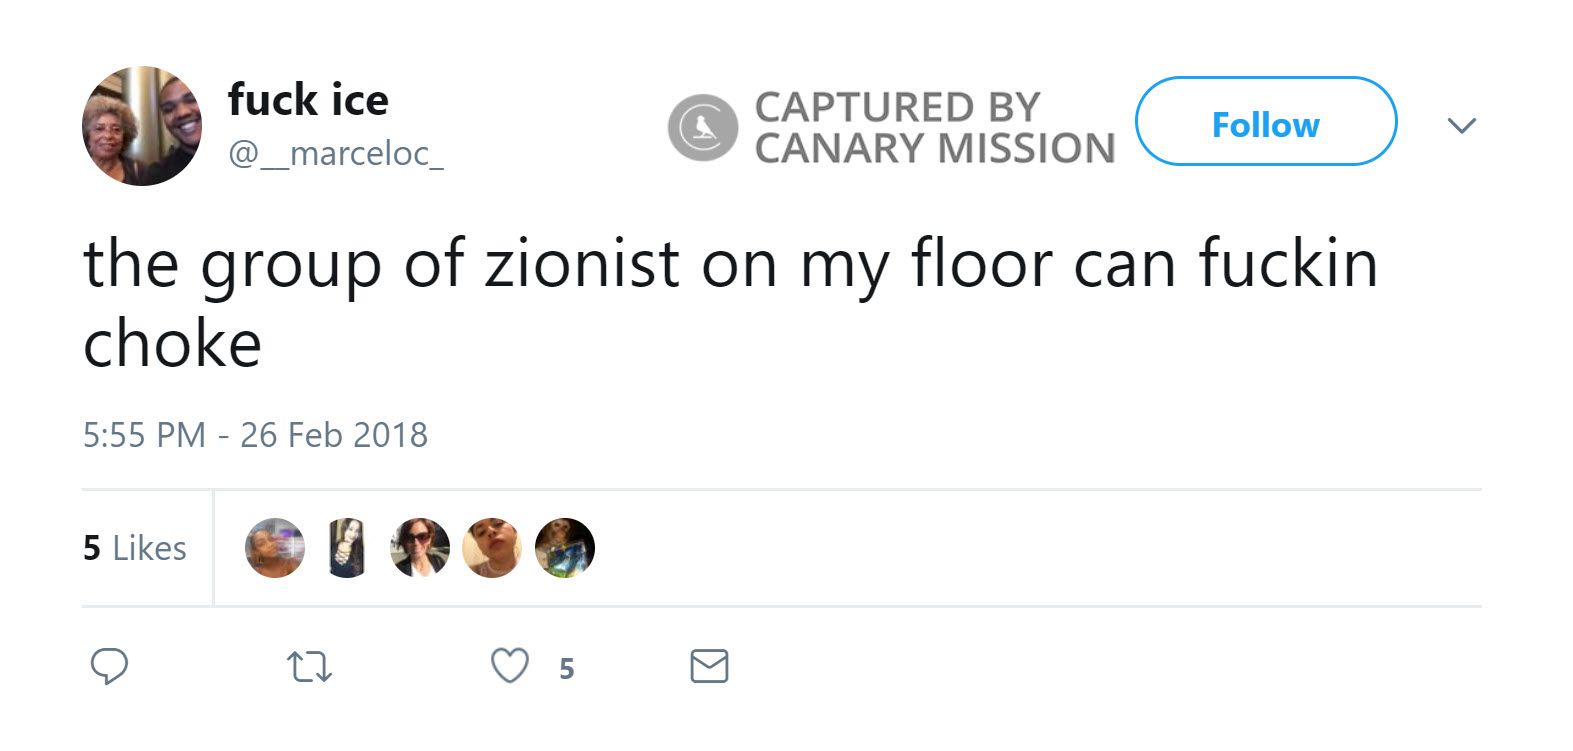Click the bold display name above the handle
Screen dimensions: 1573x751
coord(308,100)
